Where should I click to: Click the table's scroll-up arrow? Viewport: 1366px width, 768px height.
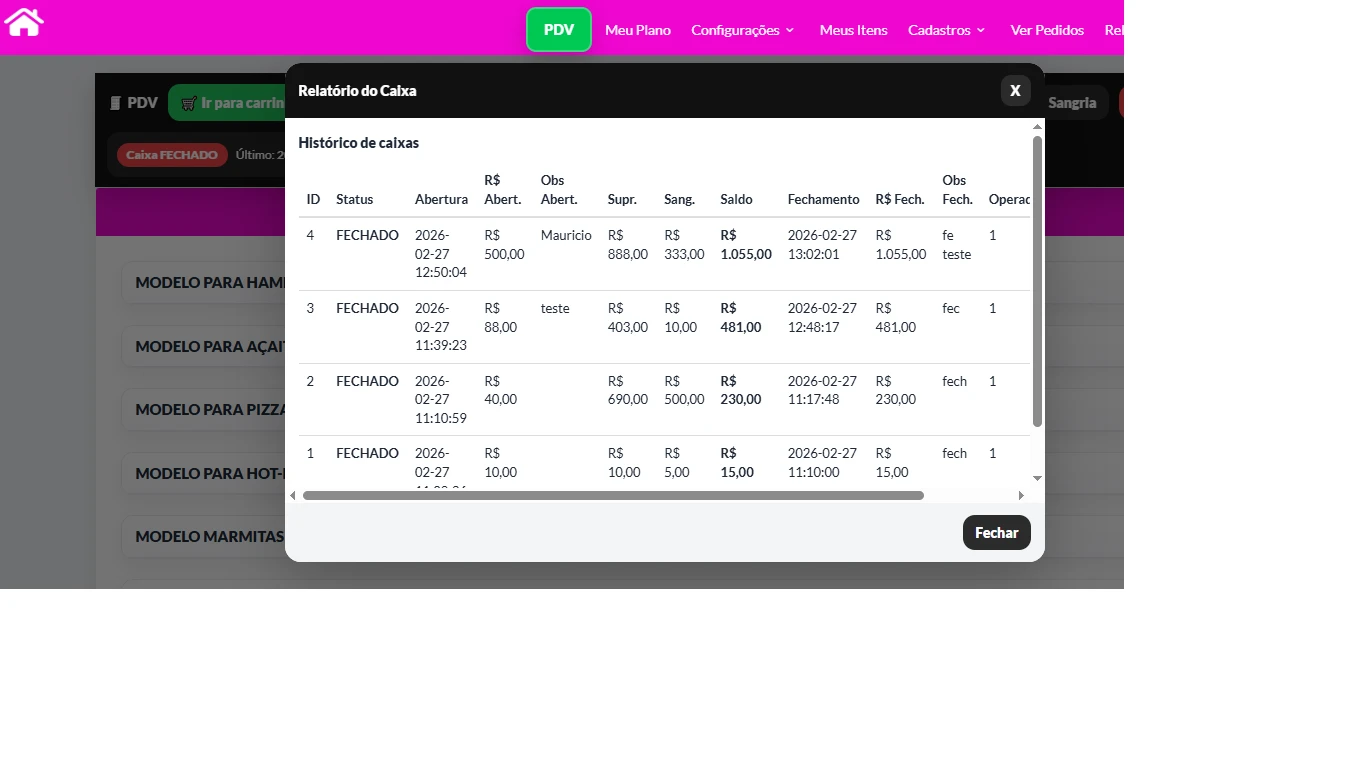click(1037, 127)
